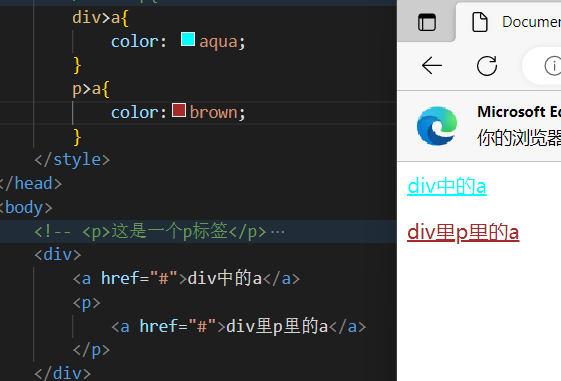561x381 pixels.
Task: Click the closing '</p>' tag
Action: click(x=91, y=350)
